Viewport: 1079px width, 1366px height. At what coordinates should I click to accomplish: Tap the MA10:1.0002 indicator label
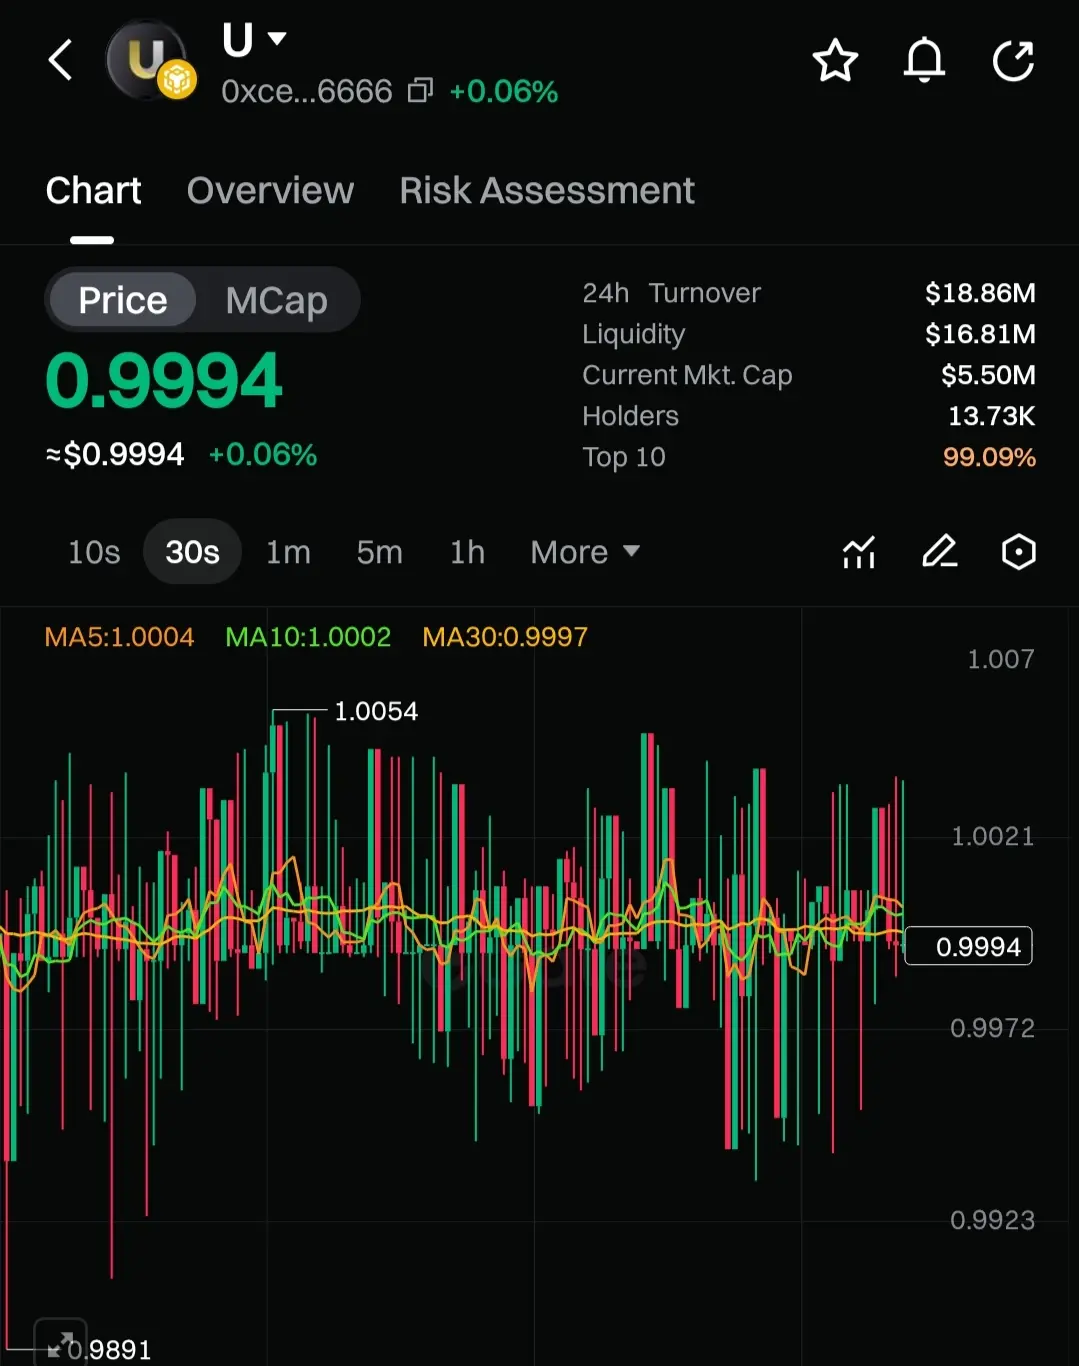point(308,637)
